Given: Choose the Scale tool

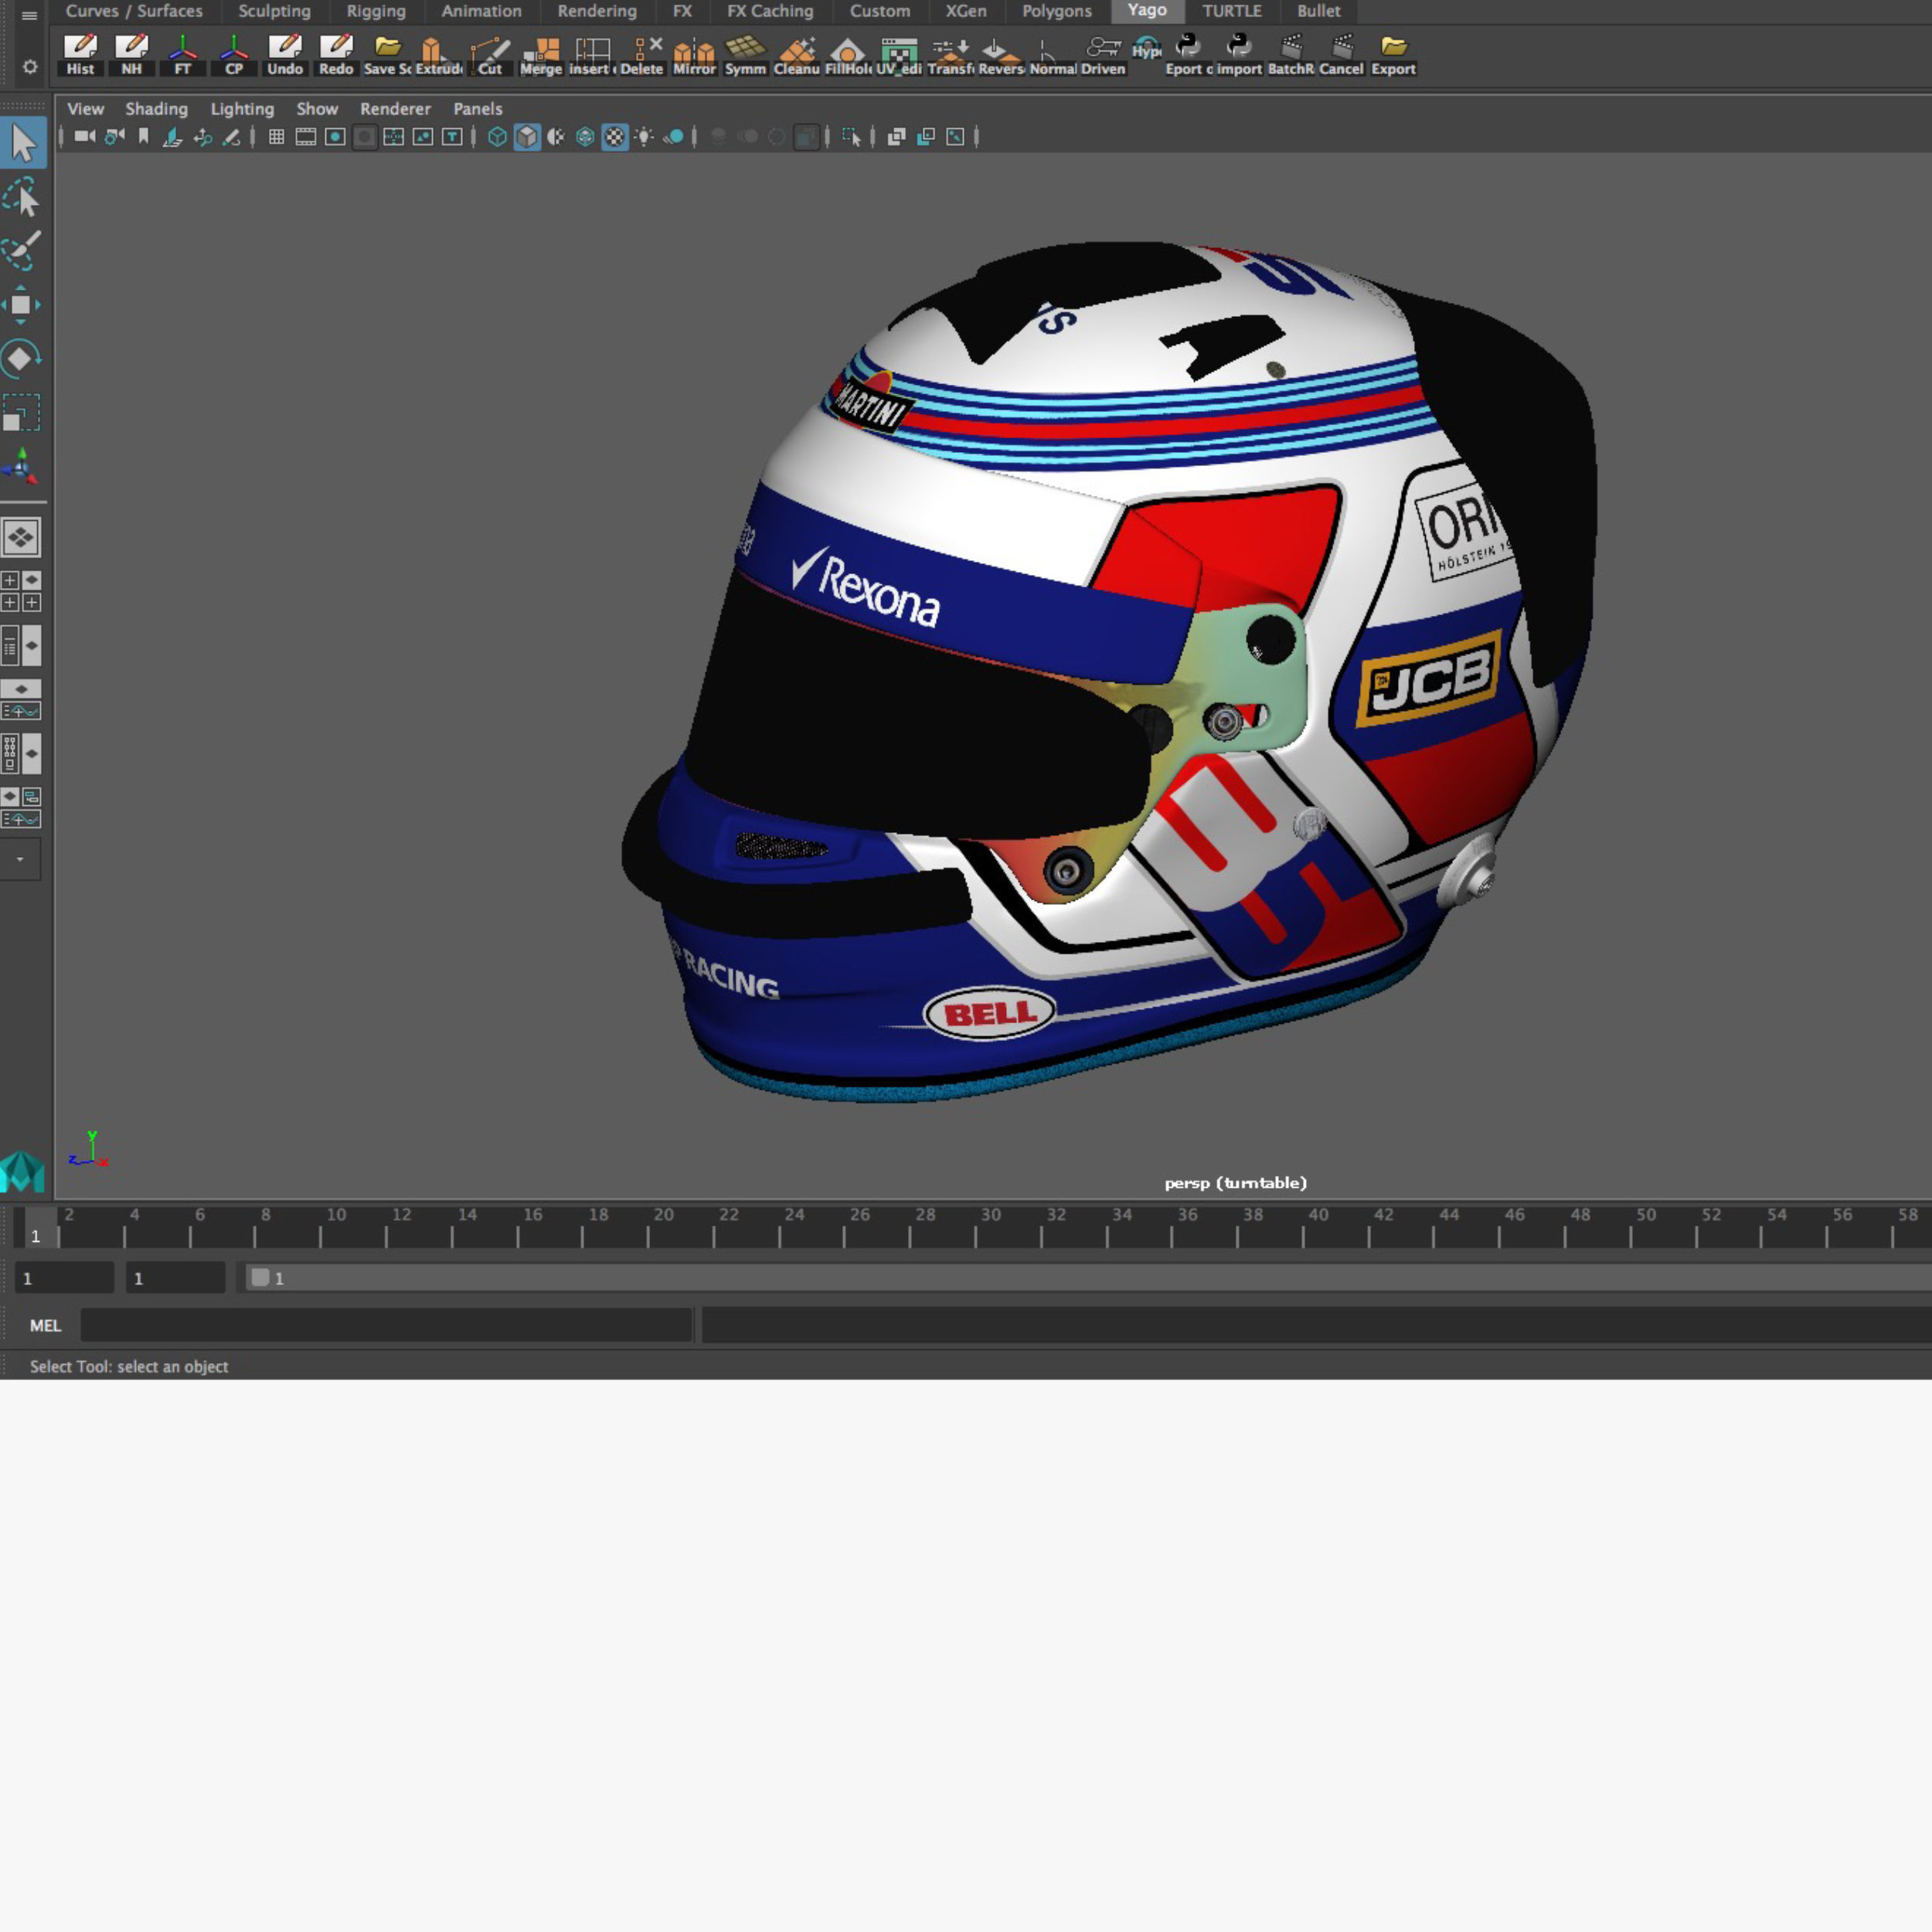Looking at the screenshot, I should coord(21,413).
